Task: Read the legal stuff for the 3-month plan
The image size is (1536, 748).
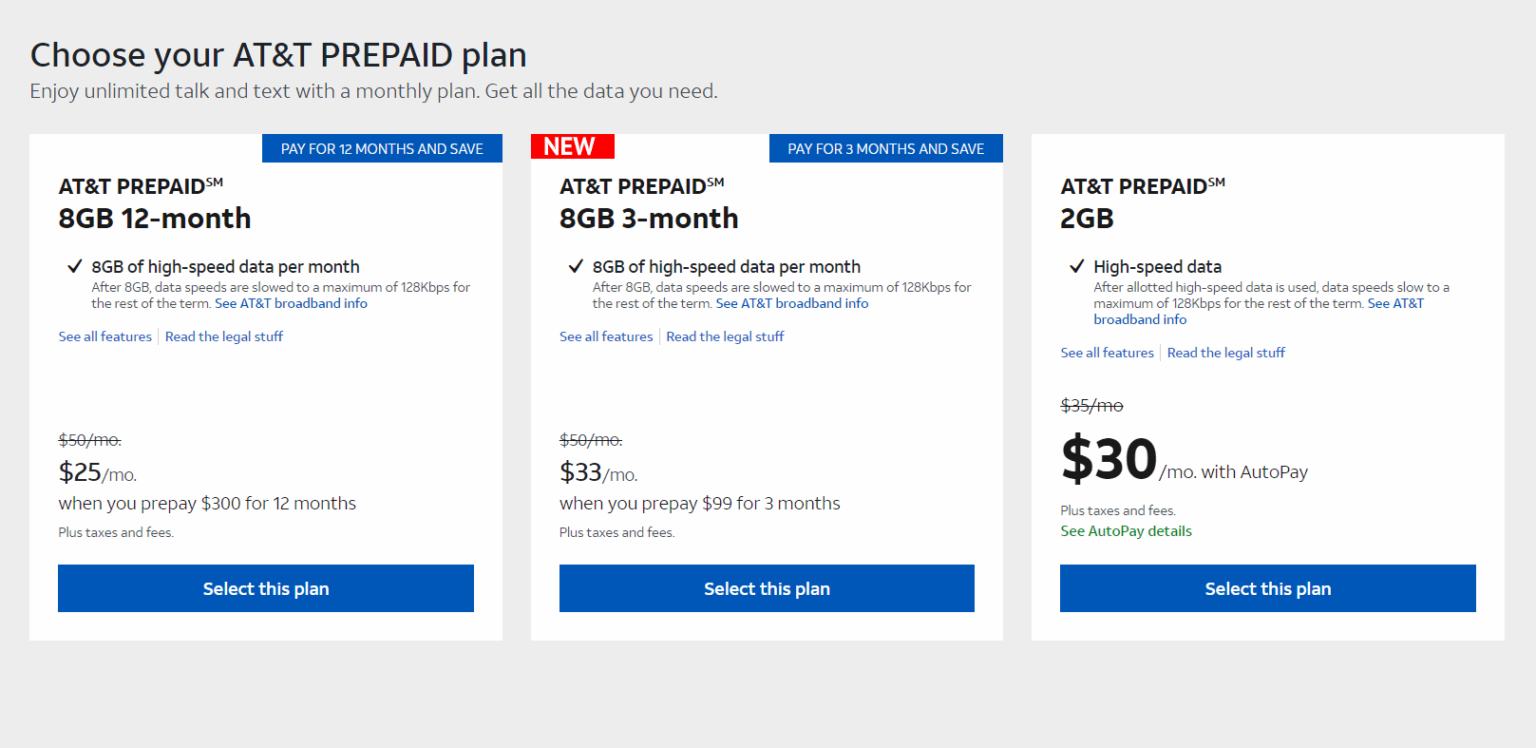Action: pos(724,336)
